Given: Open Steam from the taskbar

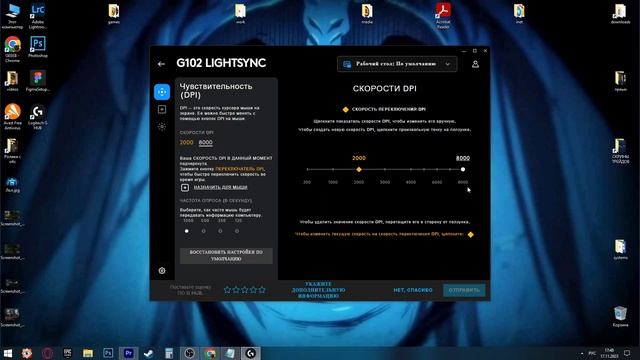Looking at the screenshot, I should [x=149, y=353].
